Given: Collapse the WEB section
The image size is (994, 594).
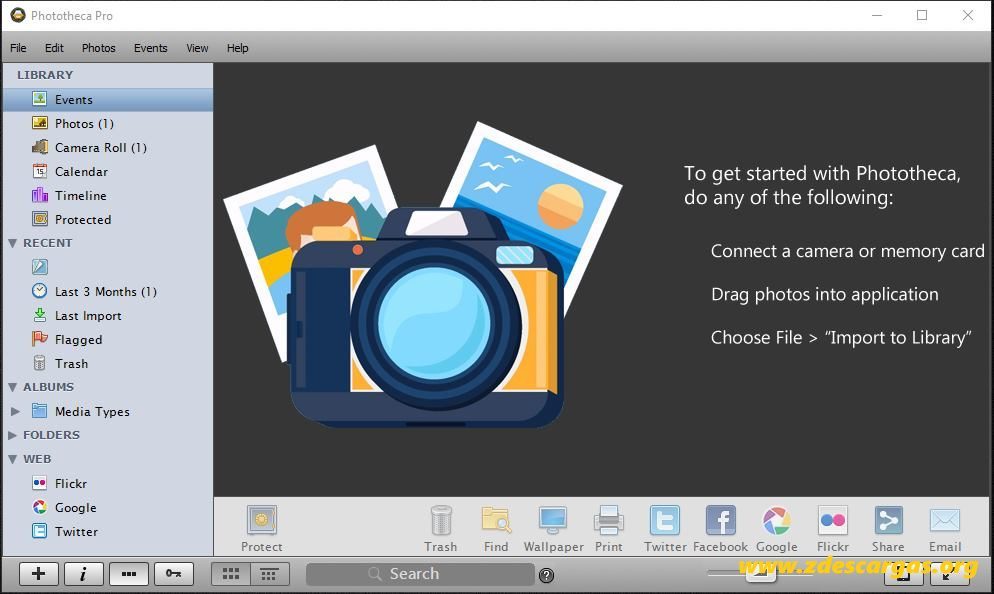Looking at the screenshot, I should [12, 459].
